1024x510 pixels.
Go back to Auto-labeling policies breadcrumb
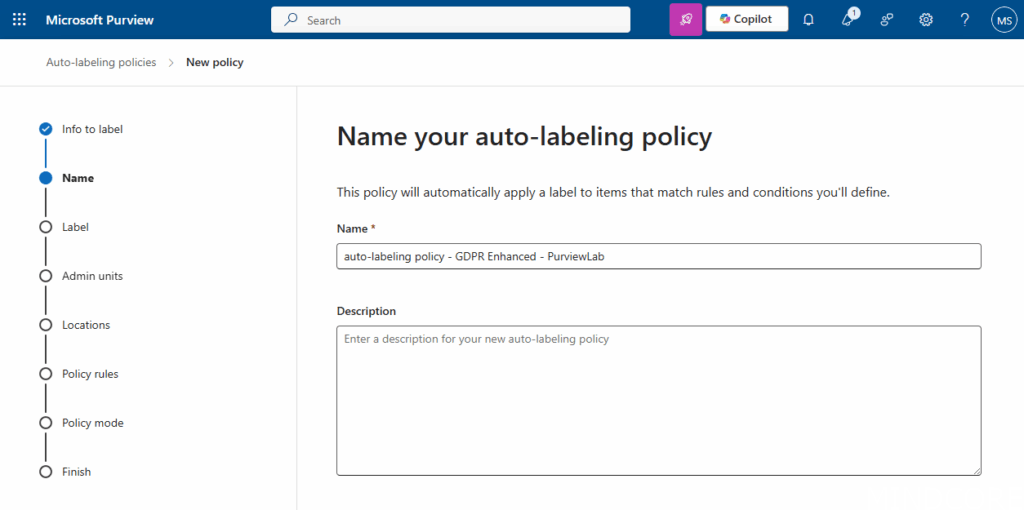point(101,62)
